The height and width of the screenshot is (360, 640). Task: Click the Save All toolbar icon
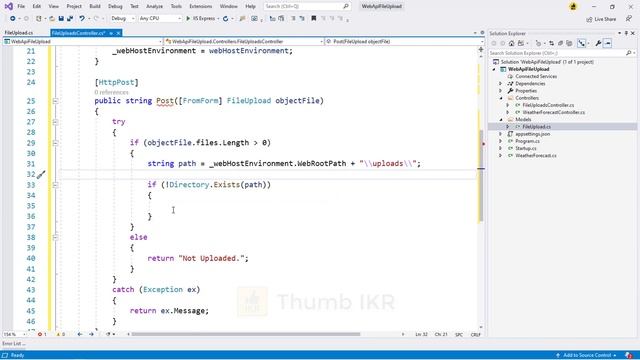pos(70,18)
